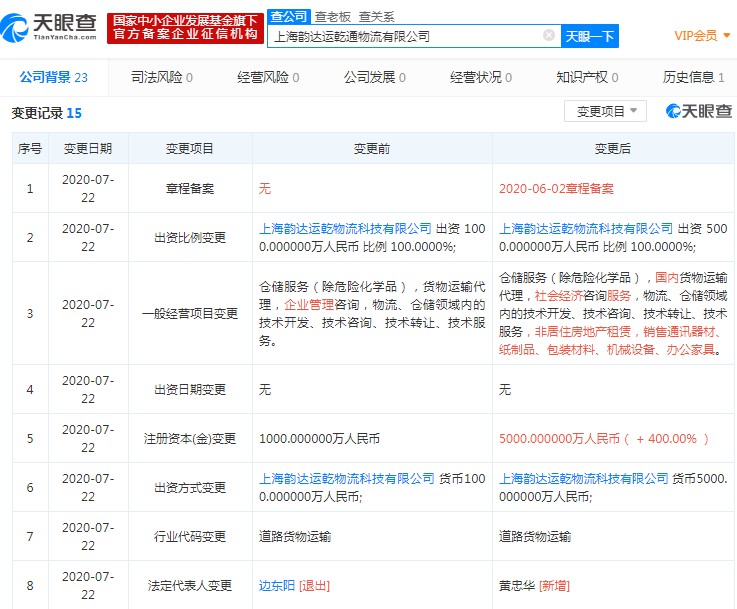
Task: Click the 变更后 column header
Action: [612, 148]
